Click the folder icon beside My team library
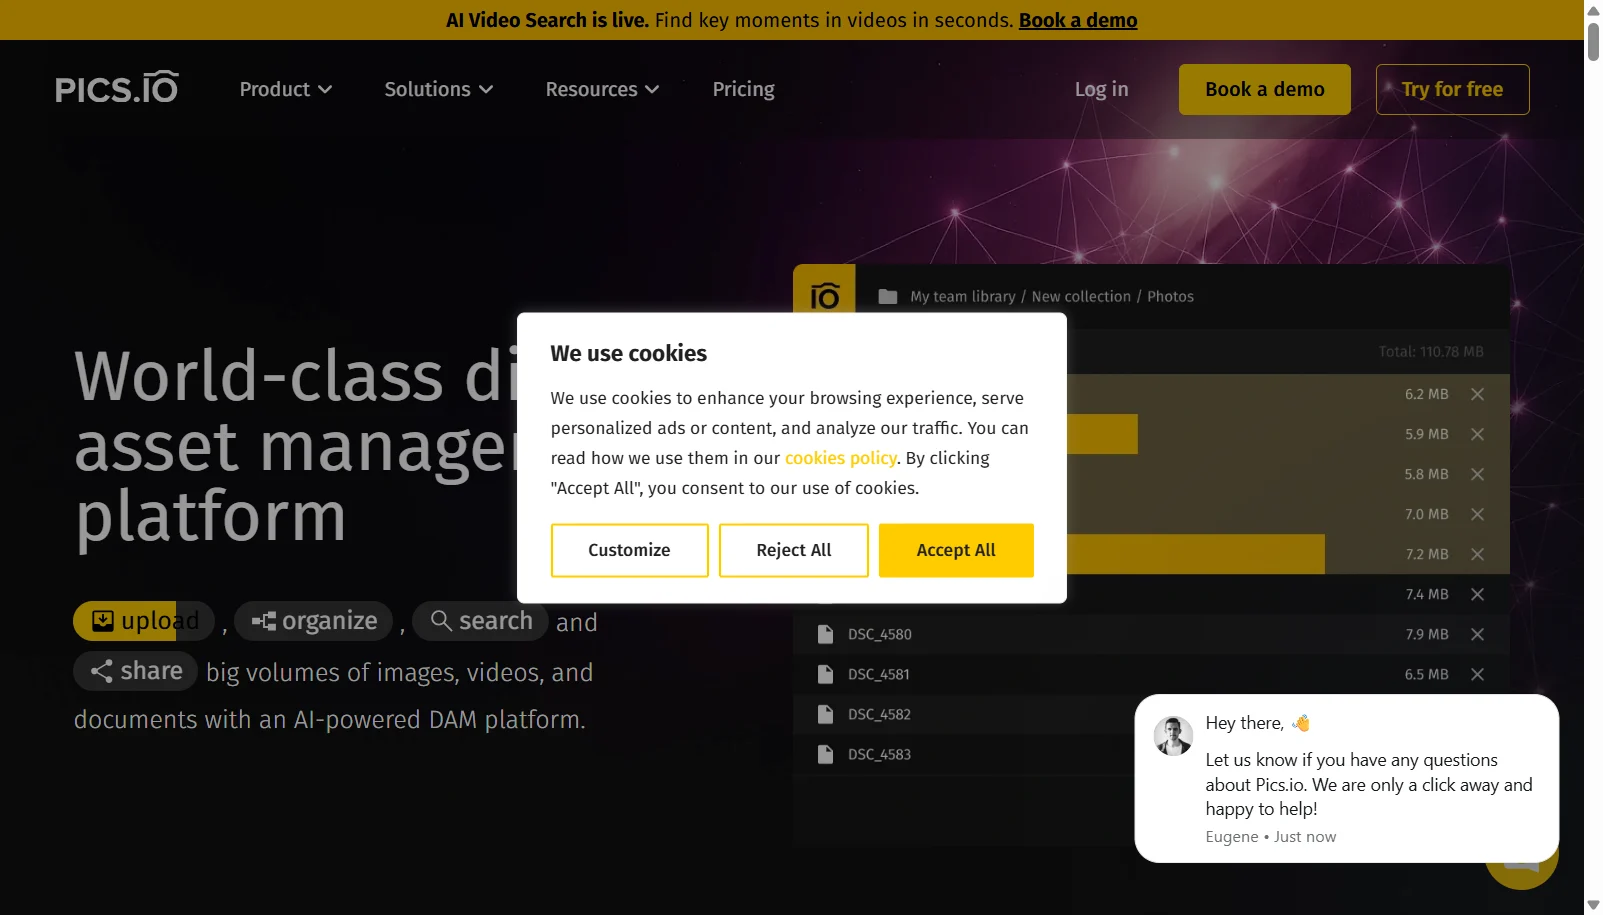This screenshot has height=915, width=1603. [887, 296]
